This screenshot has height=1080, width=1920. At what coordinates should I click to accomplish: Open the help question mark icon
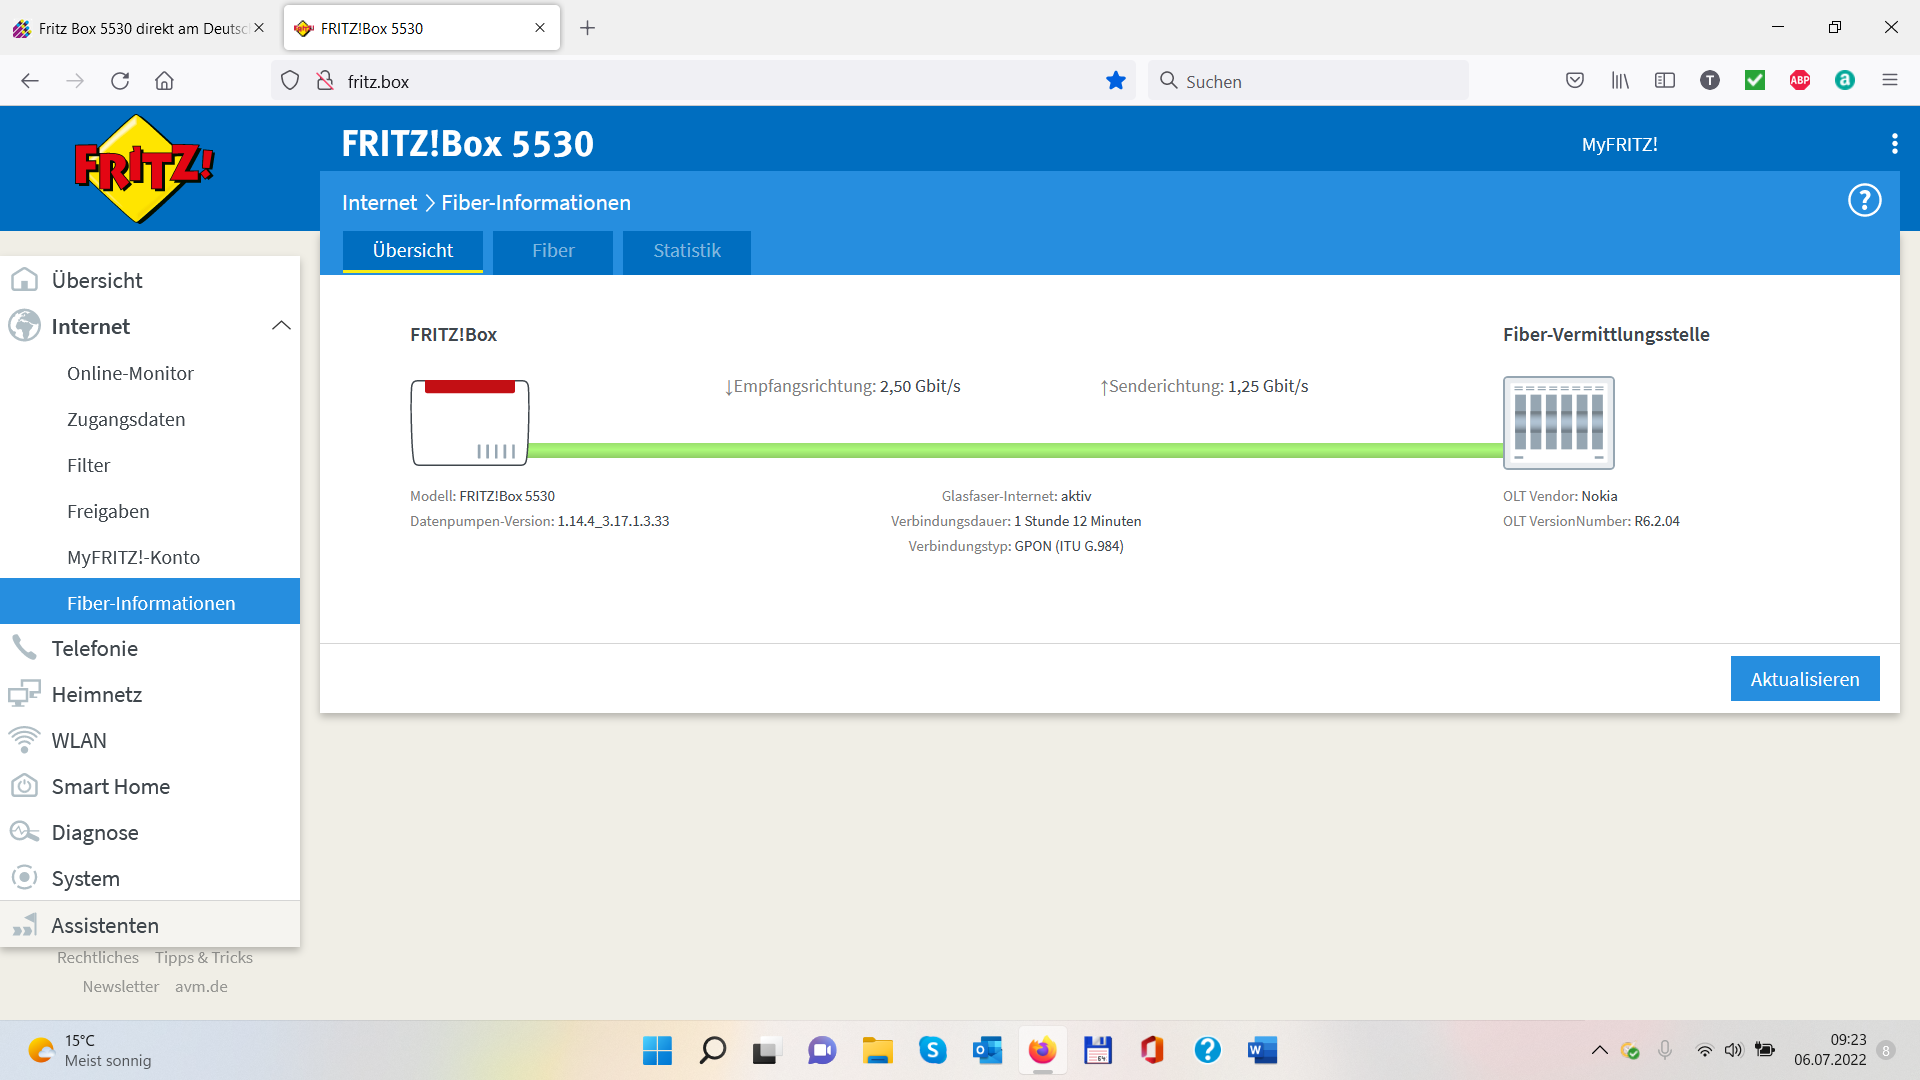[x=1864, y=200]
